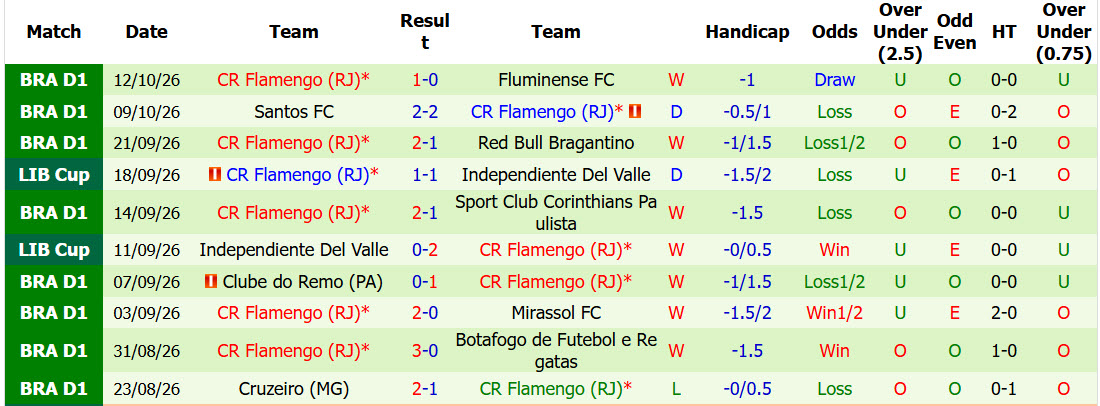
Task: Open the Mirassol FC team page
Action: pyautogui.click(x=556, y=313)
